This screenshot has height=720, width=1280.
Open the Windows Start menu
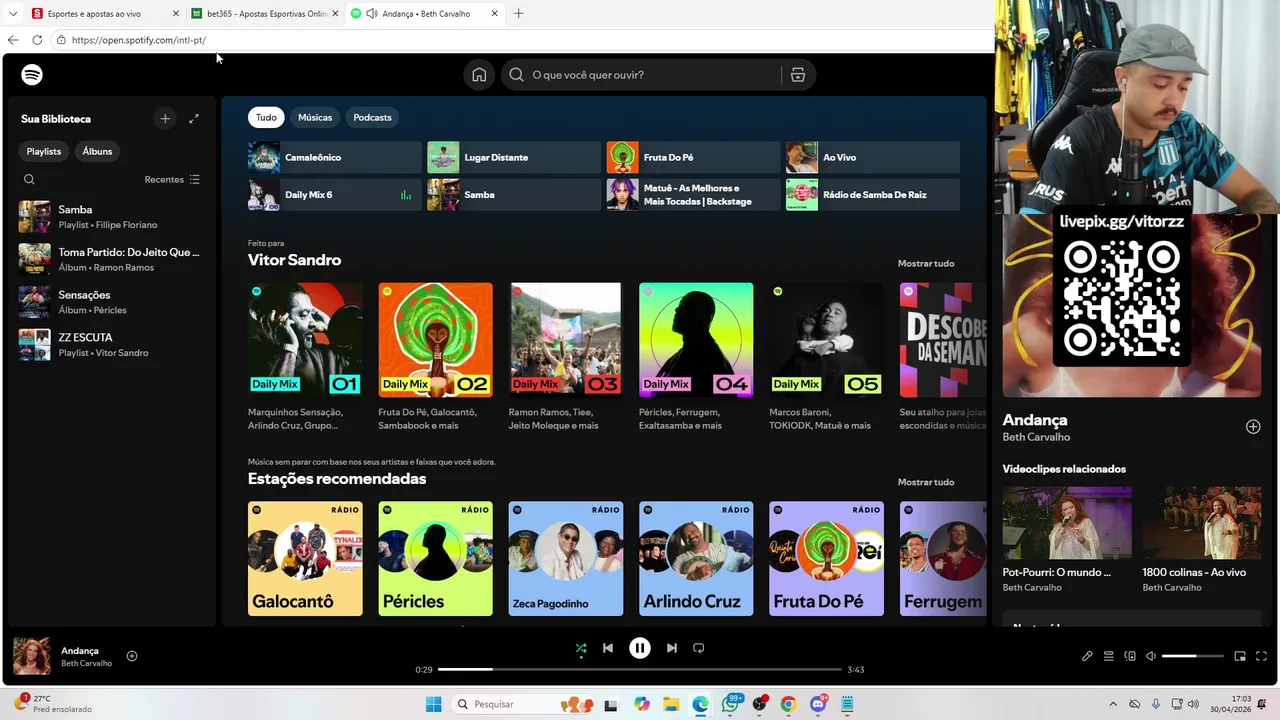[433, 705]
